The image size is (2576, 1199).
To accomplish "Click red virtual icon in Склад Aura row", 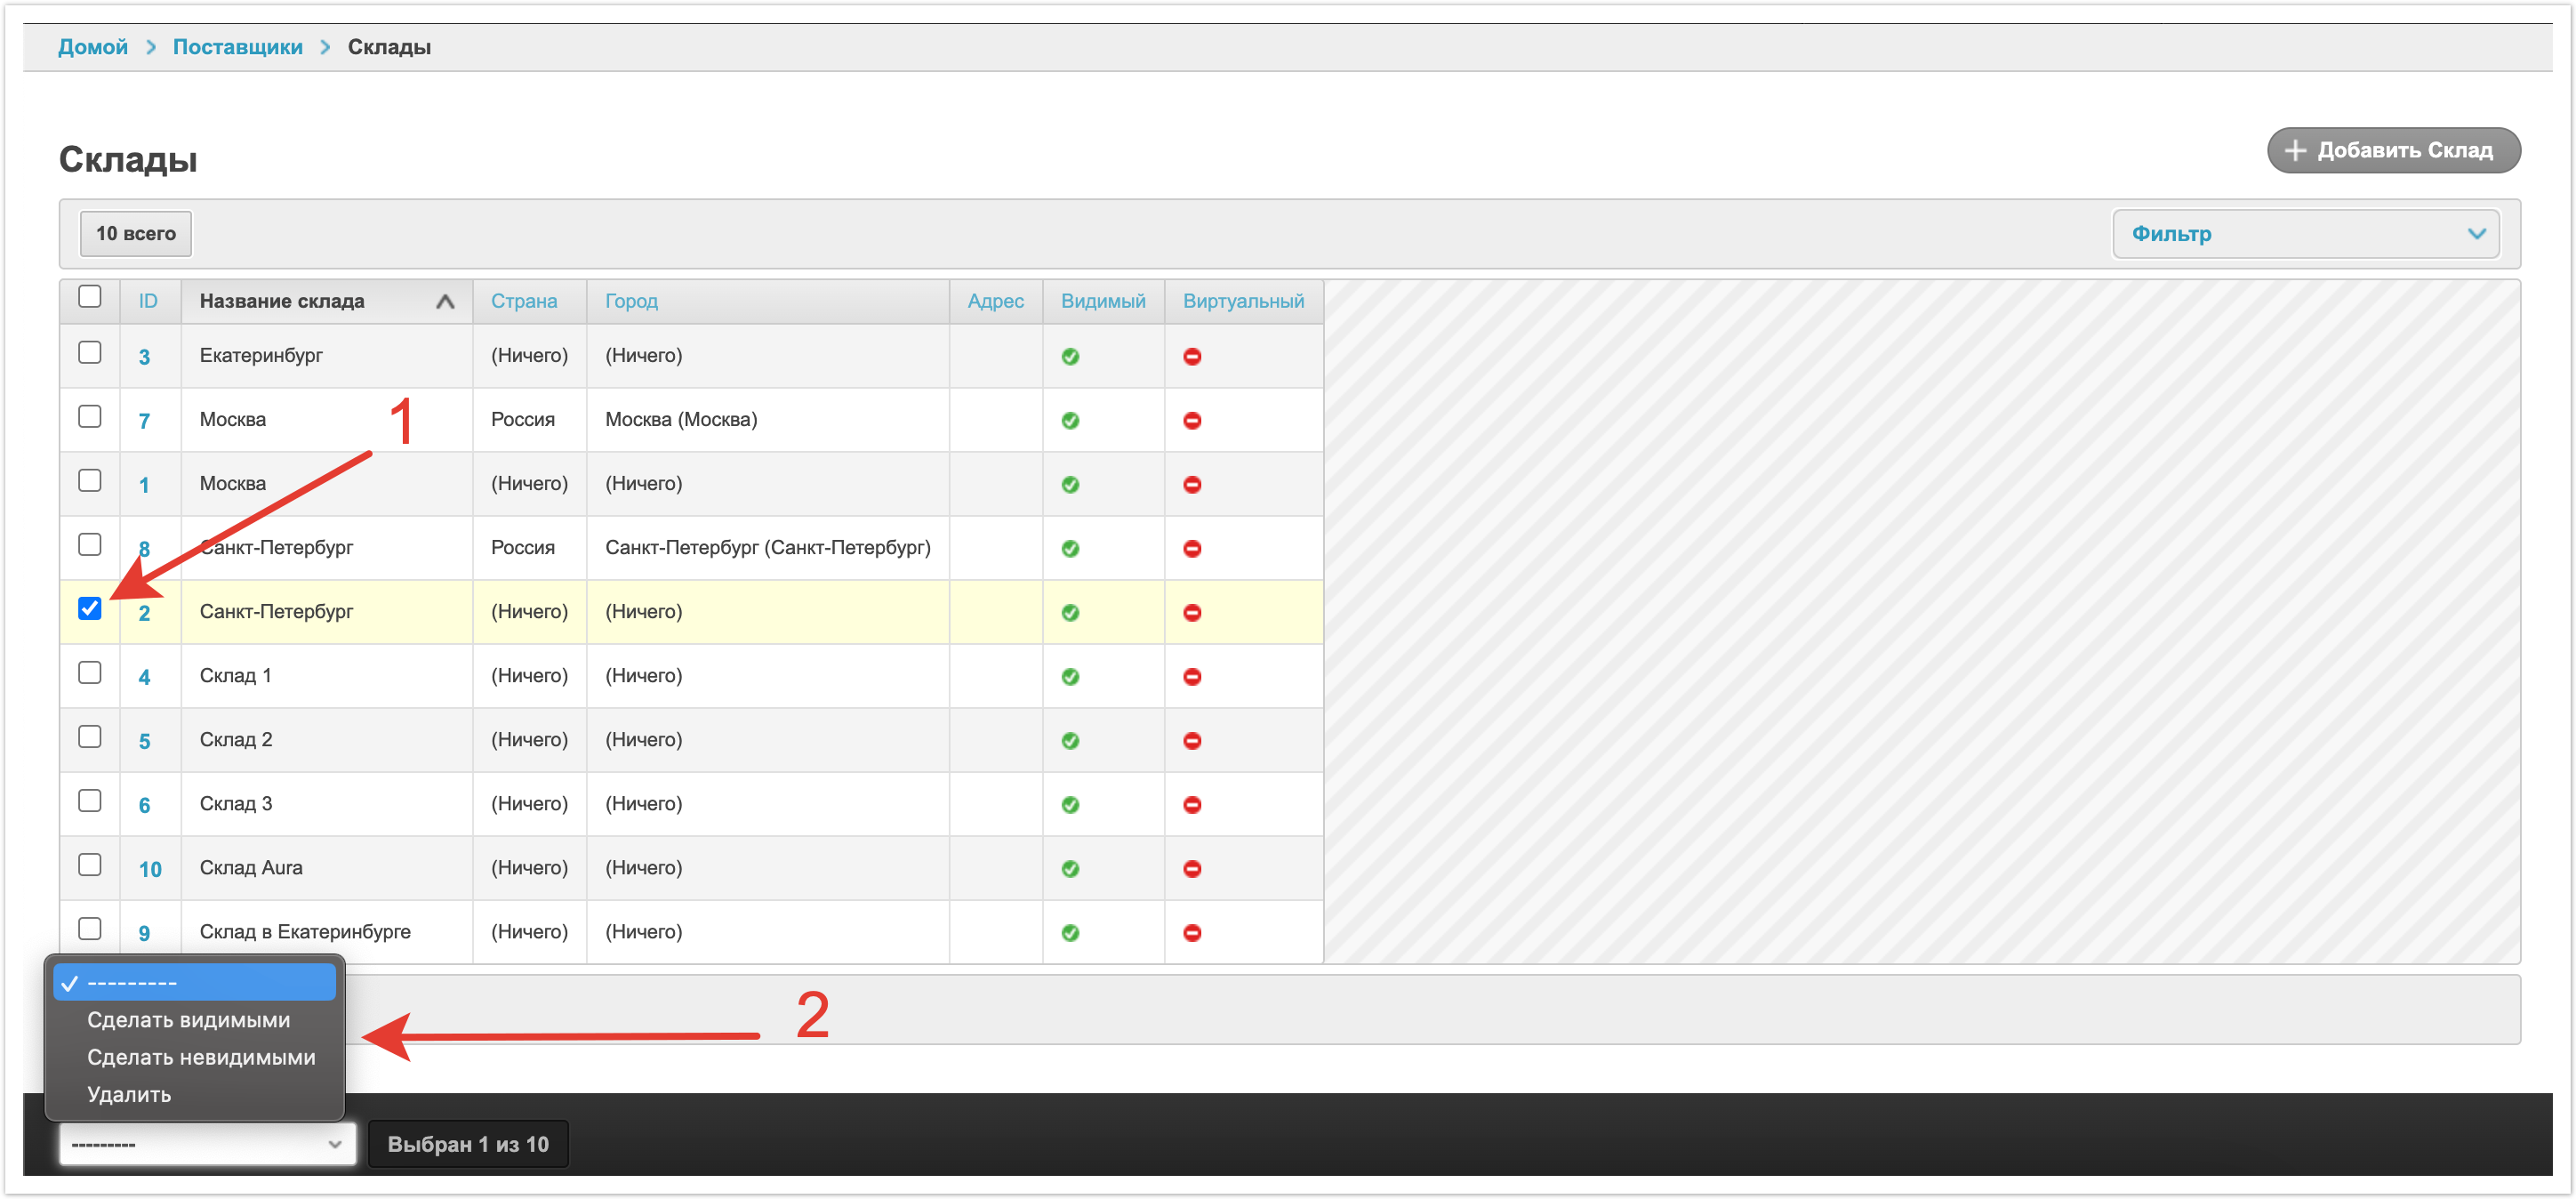I will (x=1192, y=869).
